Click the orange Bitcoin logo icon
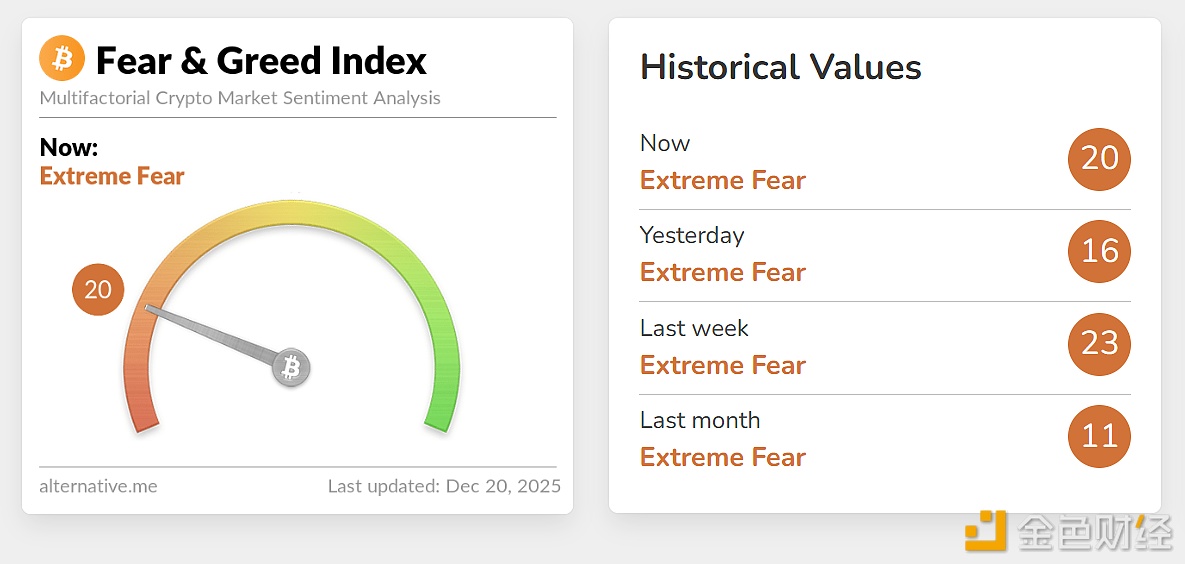This screenshot has width=1185, height=564. [x=62, y=59]
